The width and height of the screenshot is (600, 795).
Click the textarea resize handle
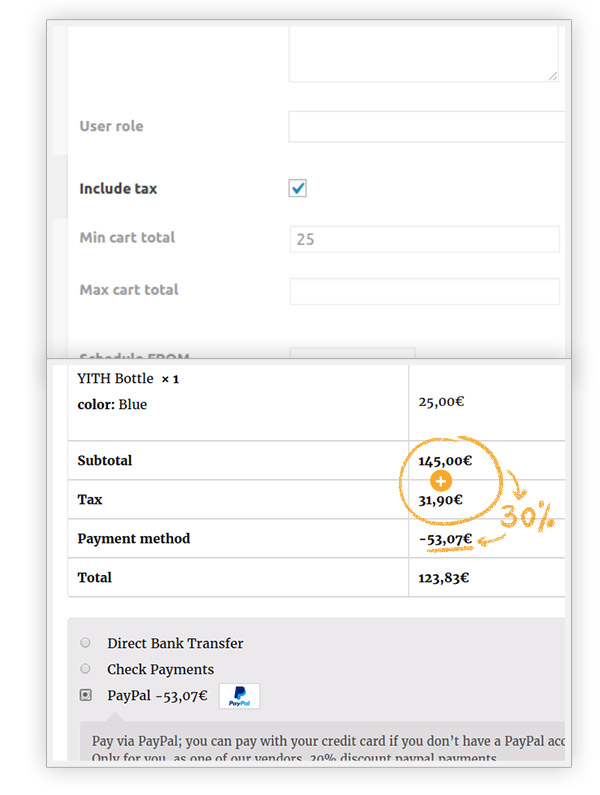pos(553,75)
